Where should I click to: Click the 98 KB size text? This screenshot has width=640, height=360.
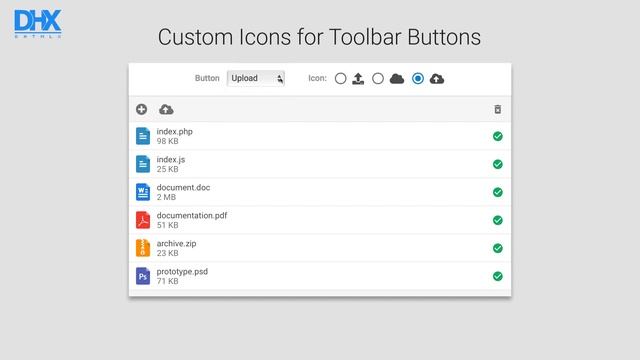click(167, 141)
